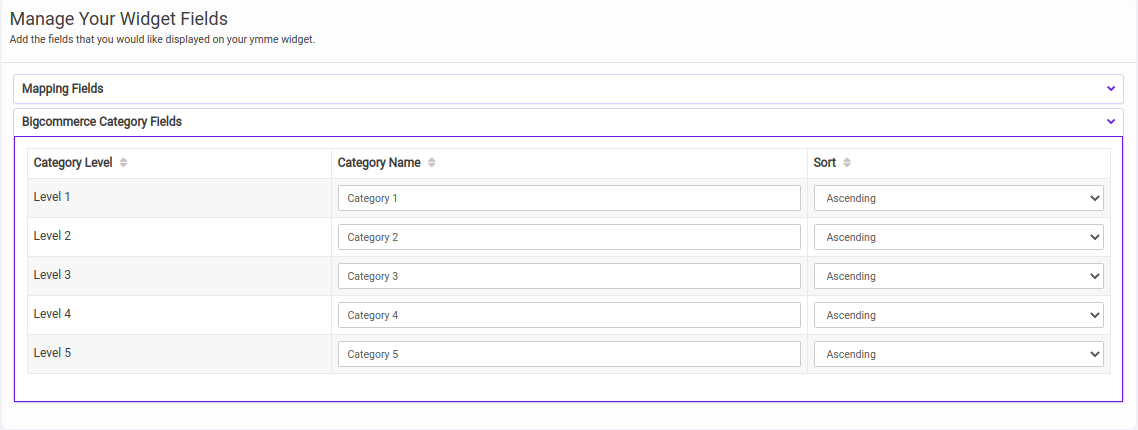Open Level 3 Sort dropdown
Image resolution: width=1138 pixels, height=430 pixels.
pyautogui.click(x=958, y=276)
